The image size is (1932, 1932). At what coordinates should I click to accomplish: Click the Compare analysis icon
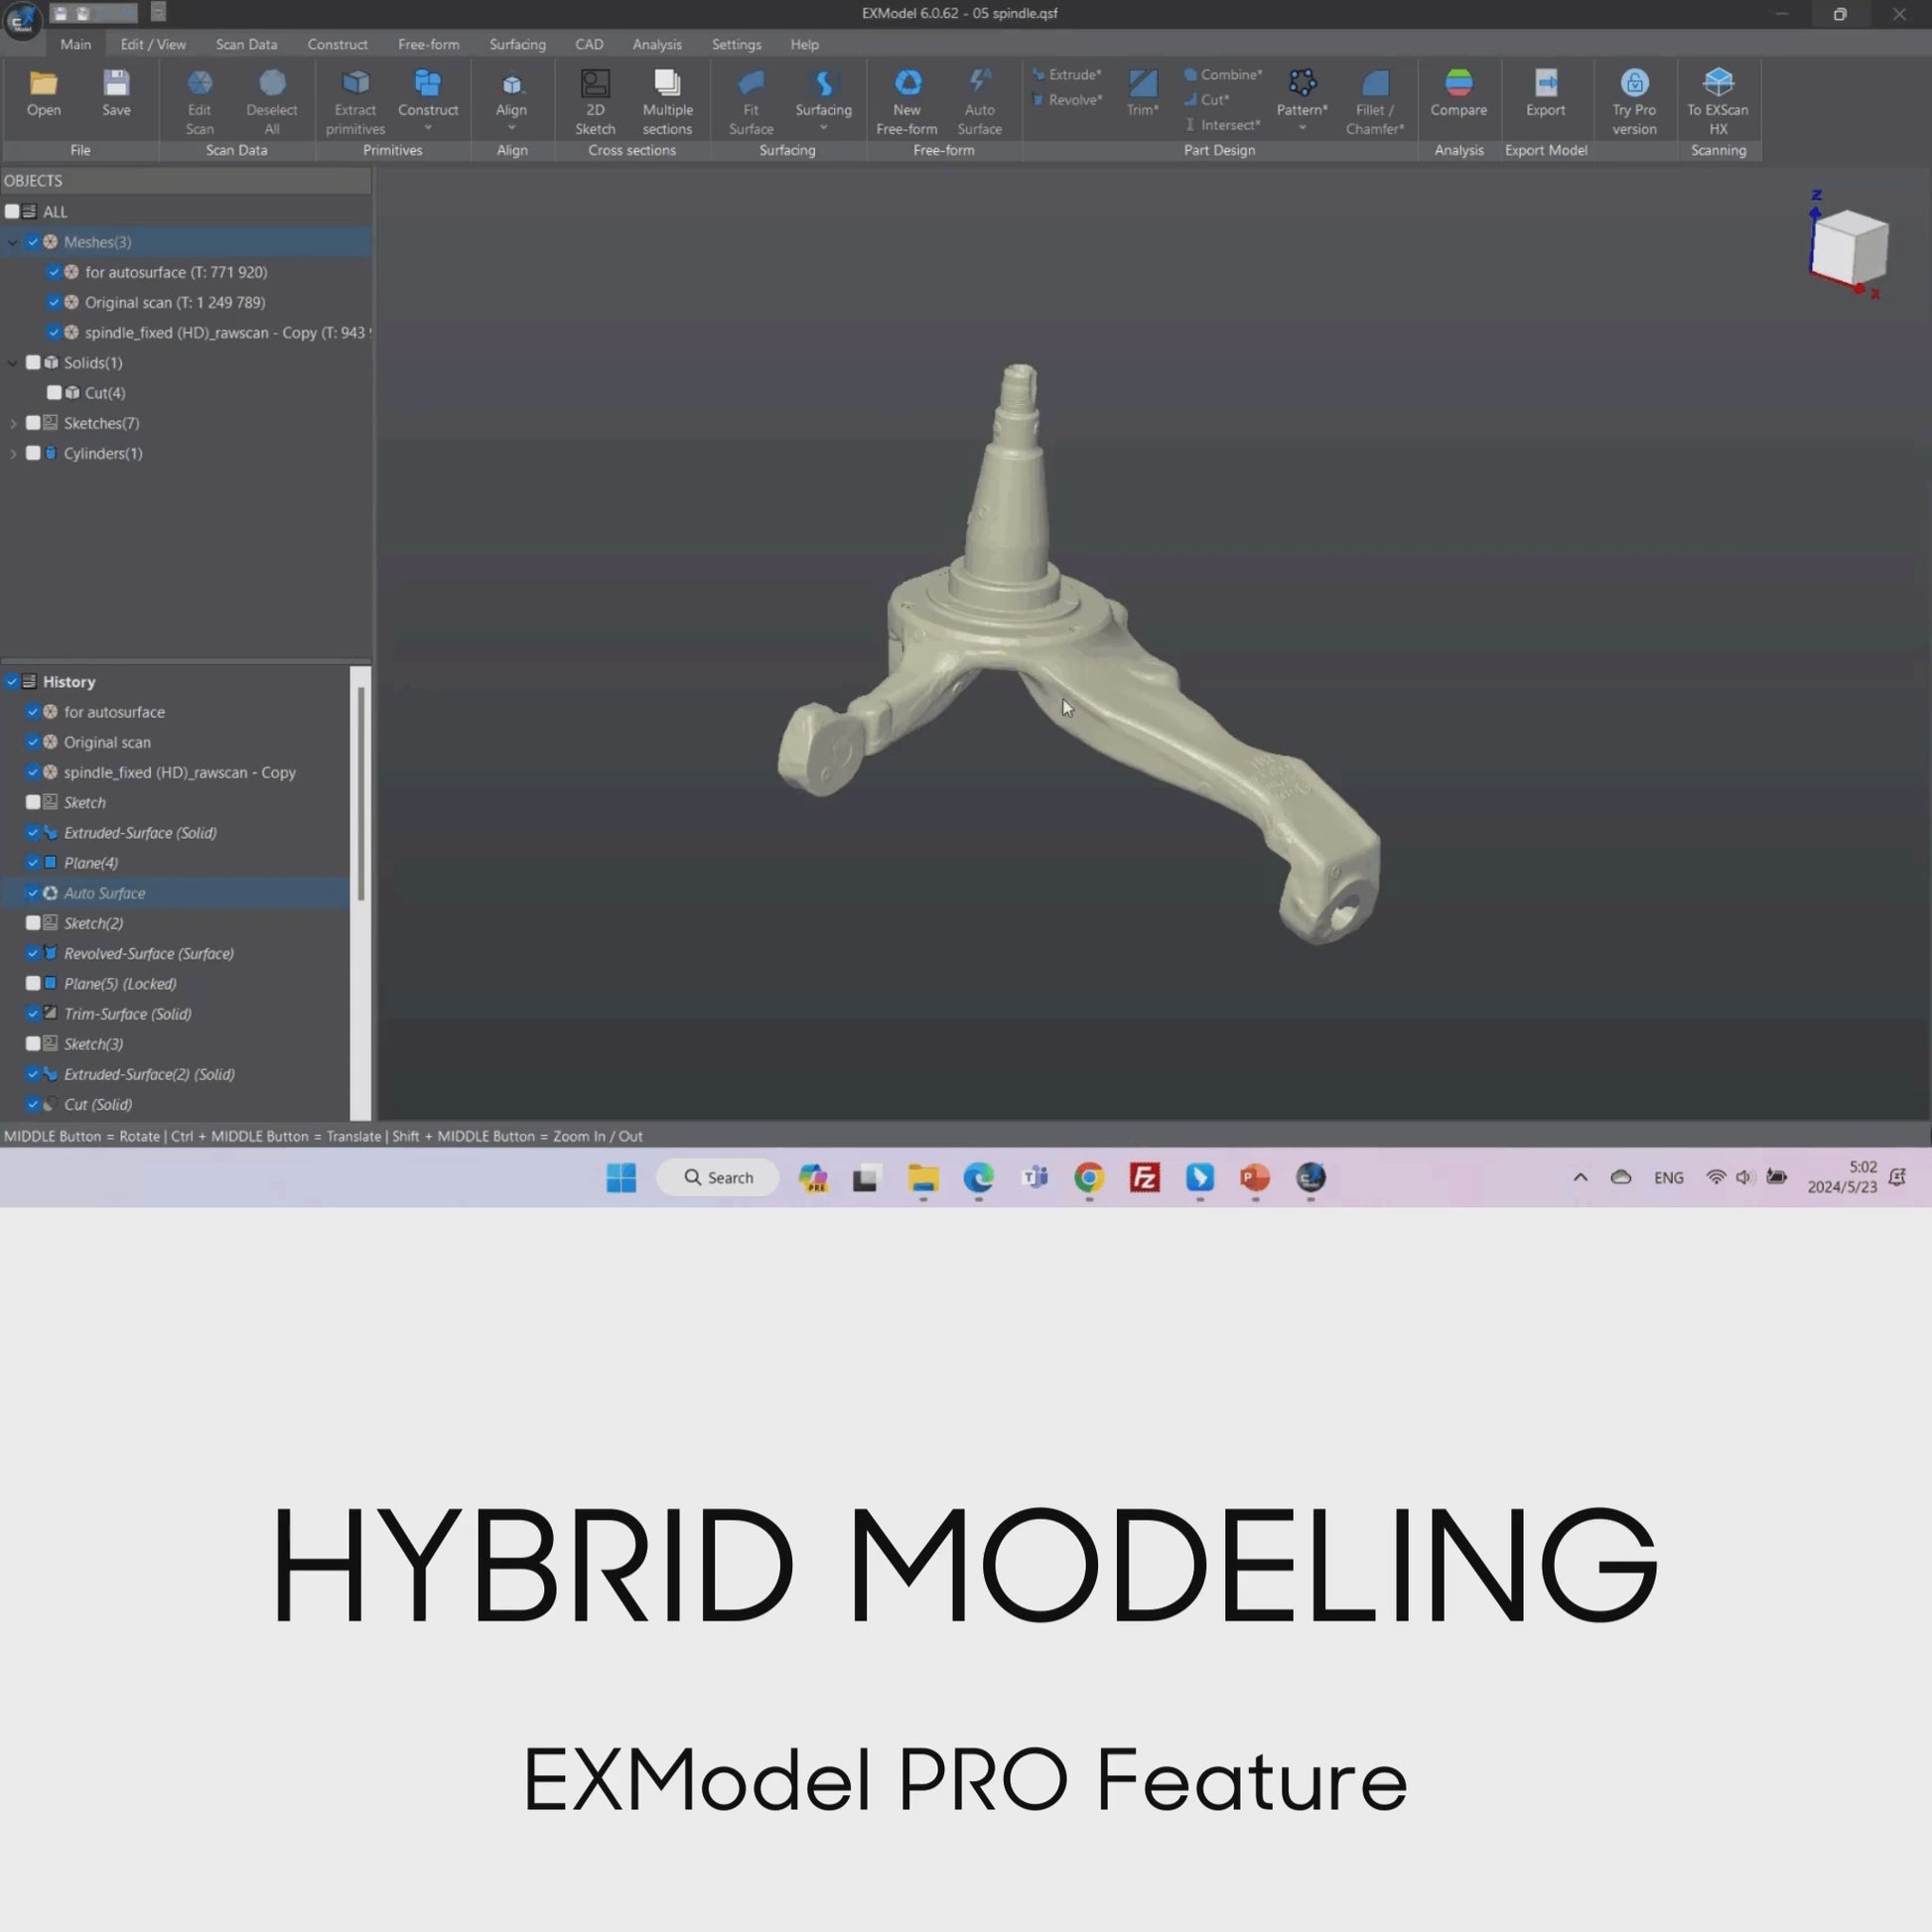[x=1458, y=84]
